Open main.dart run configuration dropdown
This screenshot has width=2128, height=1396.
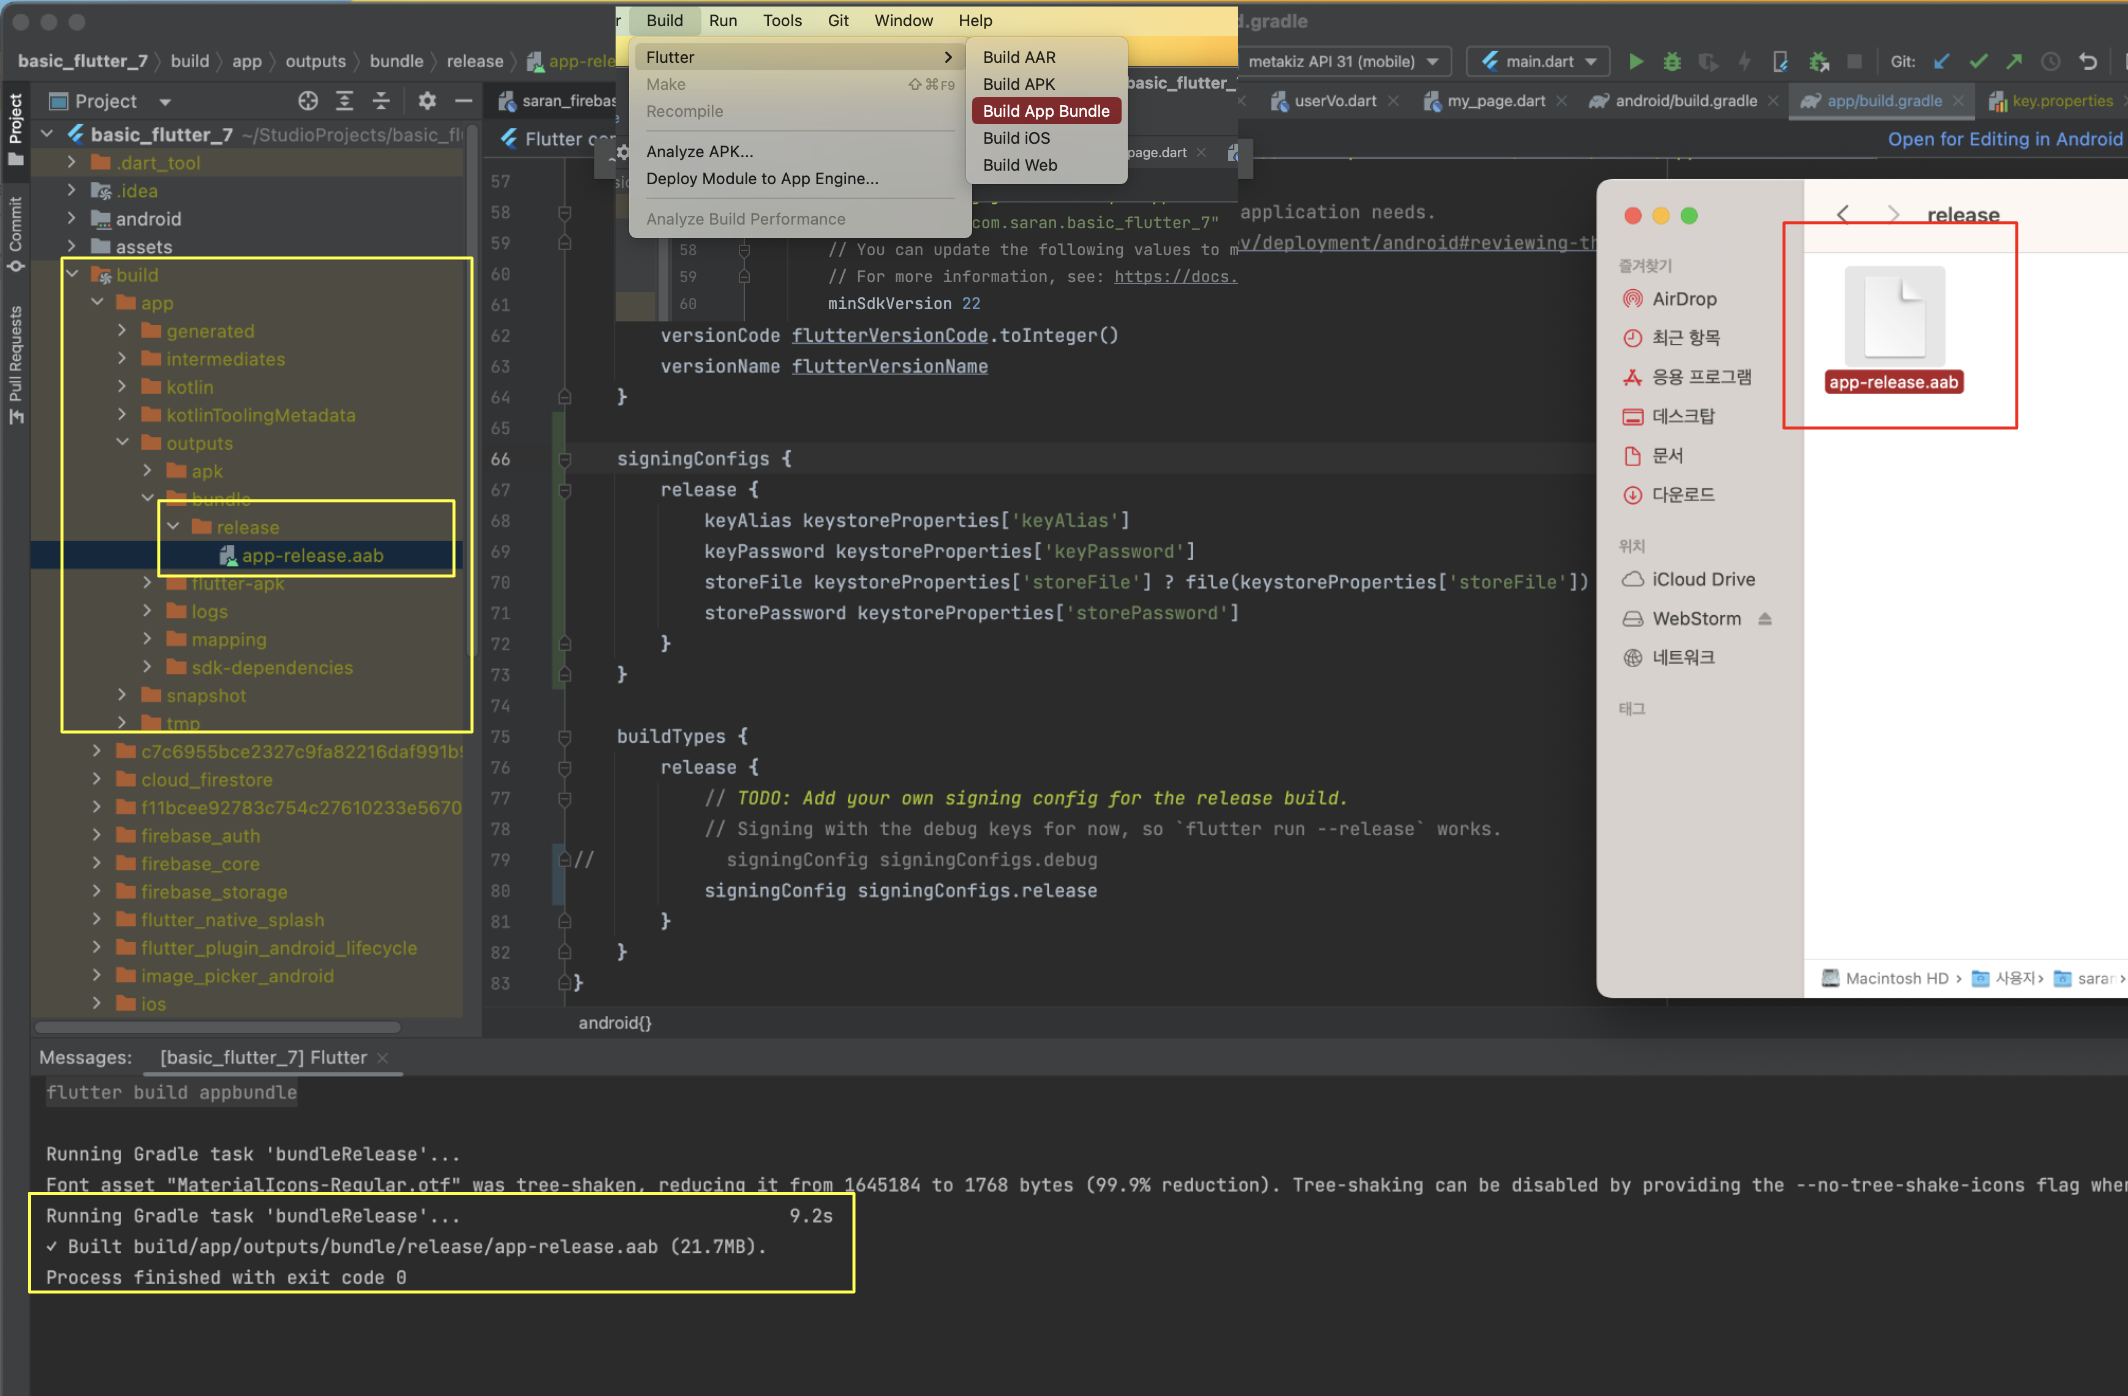coord(1538,61)
